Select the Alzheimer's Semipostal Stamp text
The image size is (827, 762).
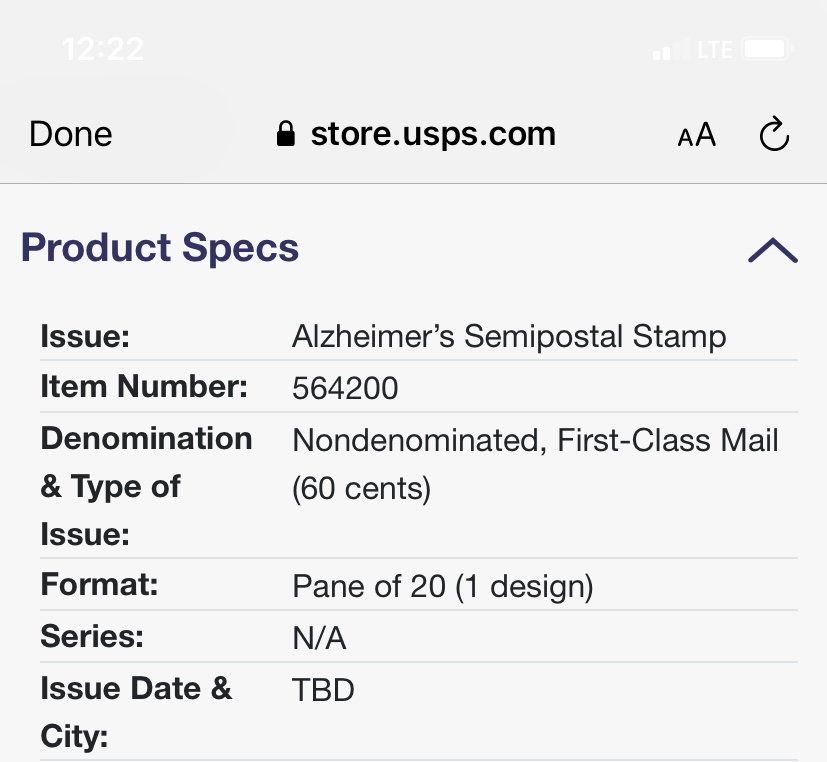tap(509, 337)
